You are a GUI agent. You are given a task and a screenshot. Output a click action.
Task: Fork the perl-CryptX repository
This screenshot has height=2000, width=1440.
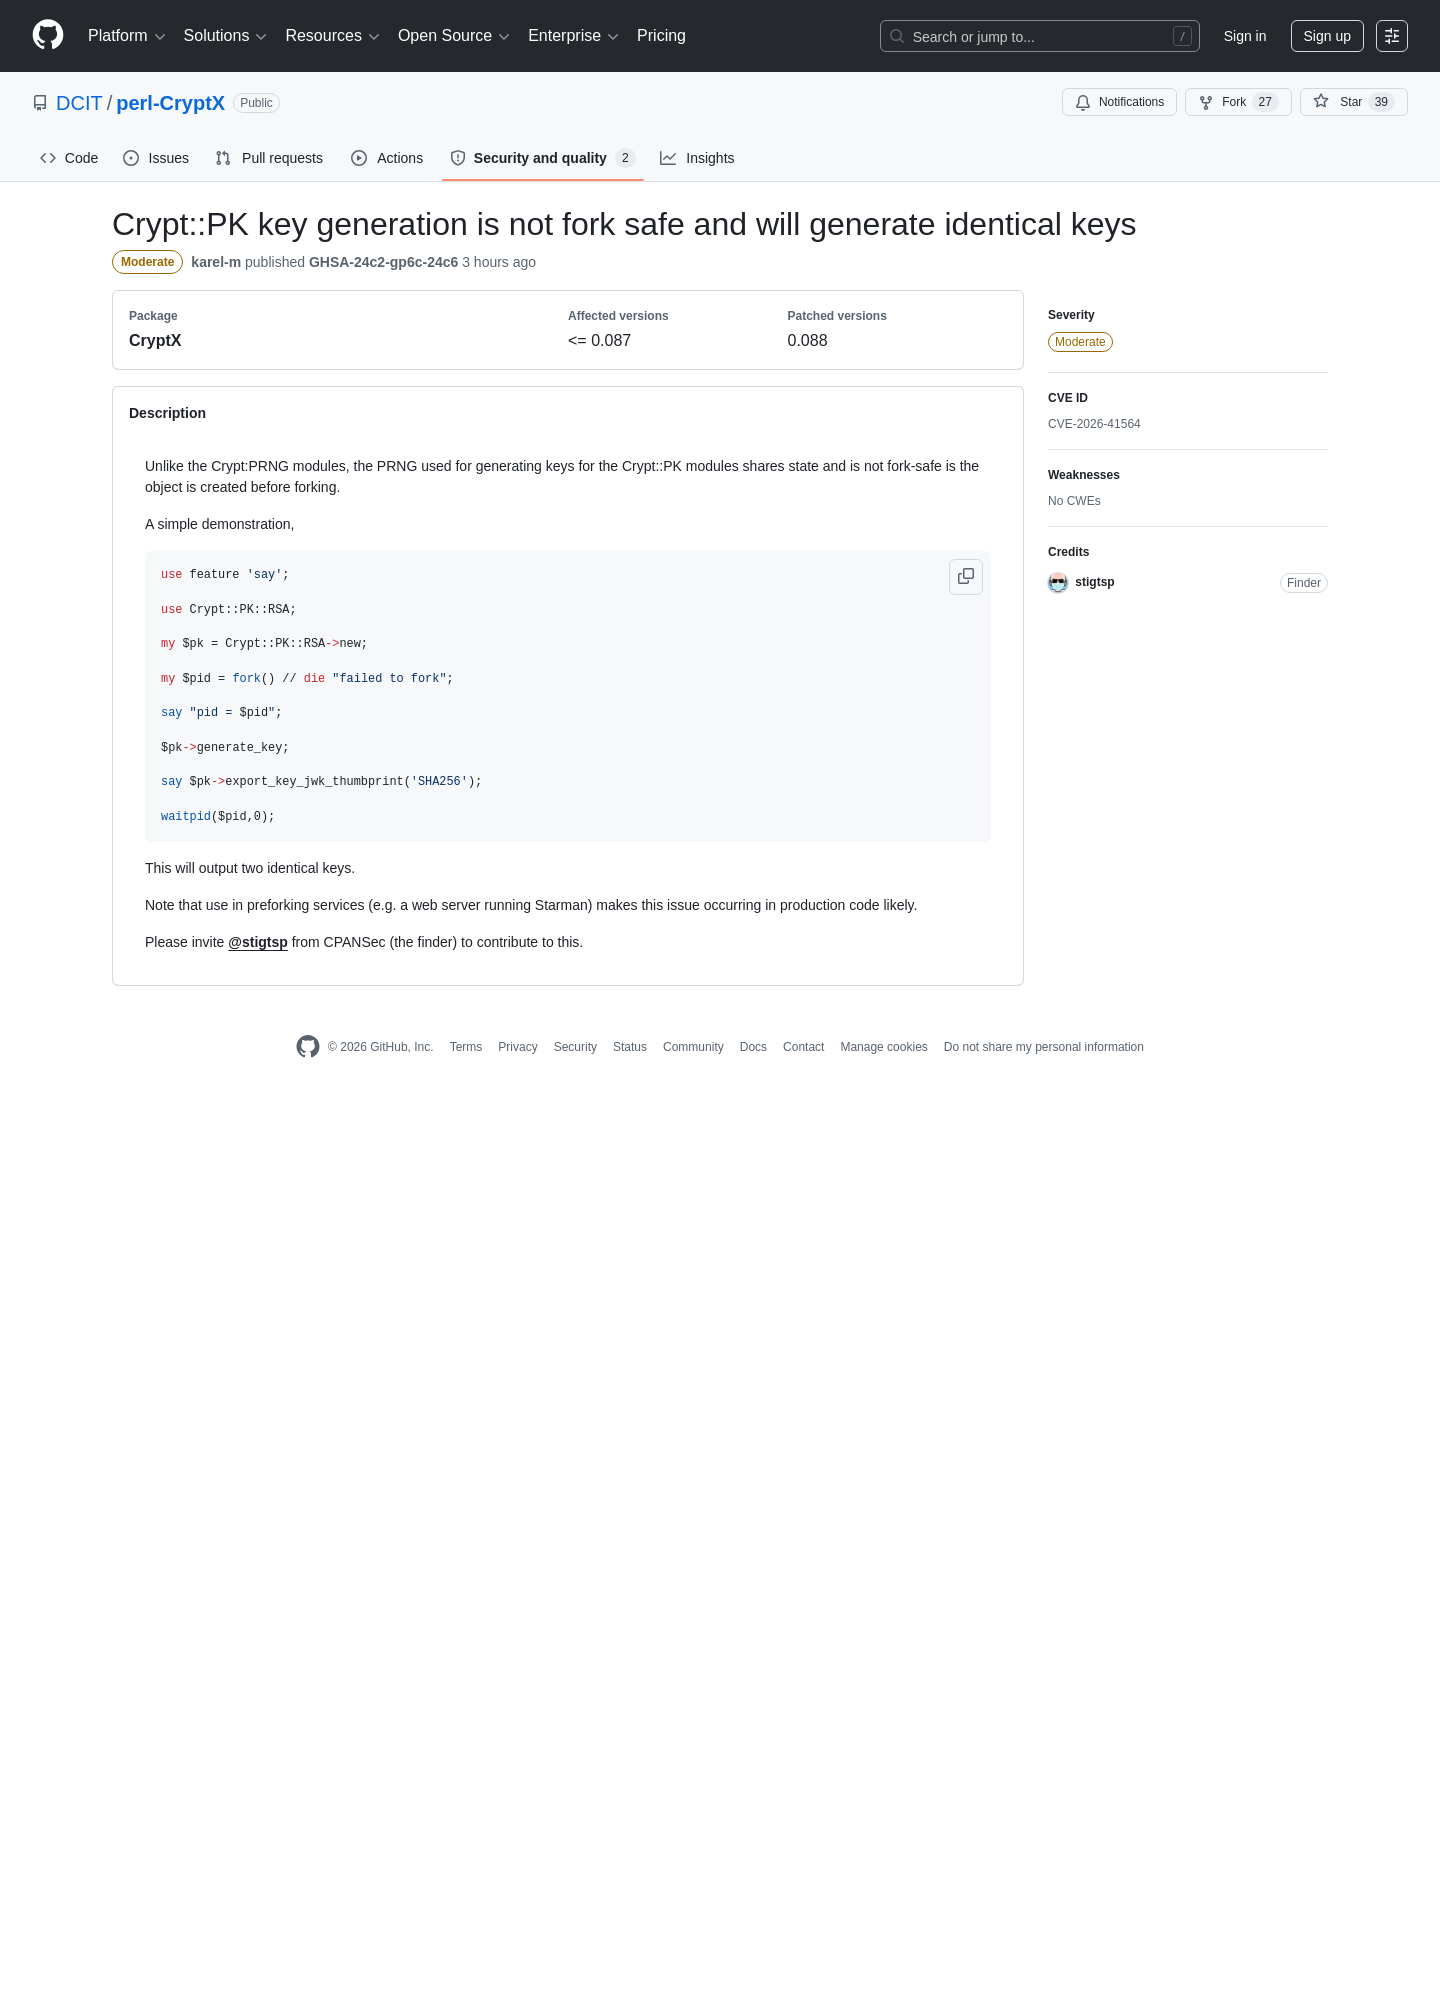(1238, 102)
